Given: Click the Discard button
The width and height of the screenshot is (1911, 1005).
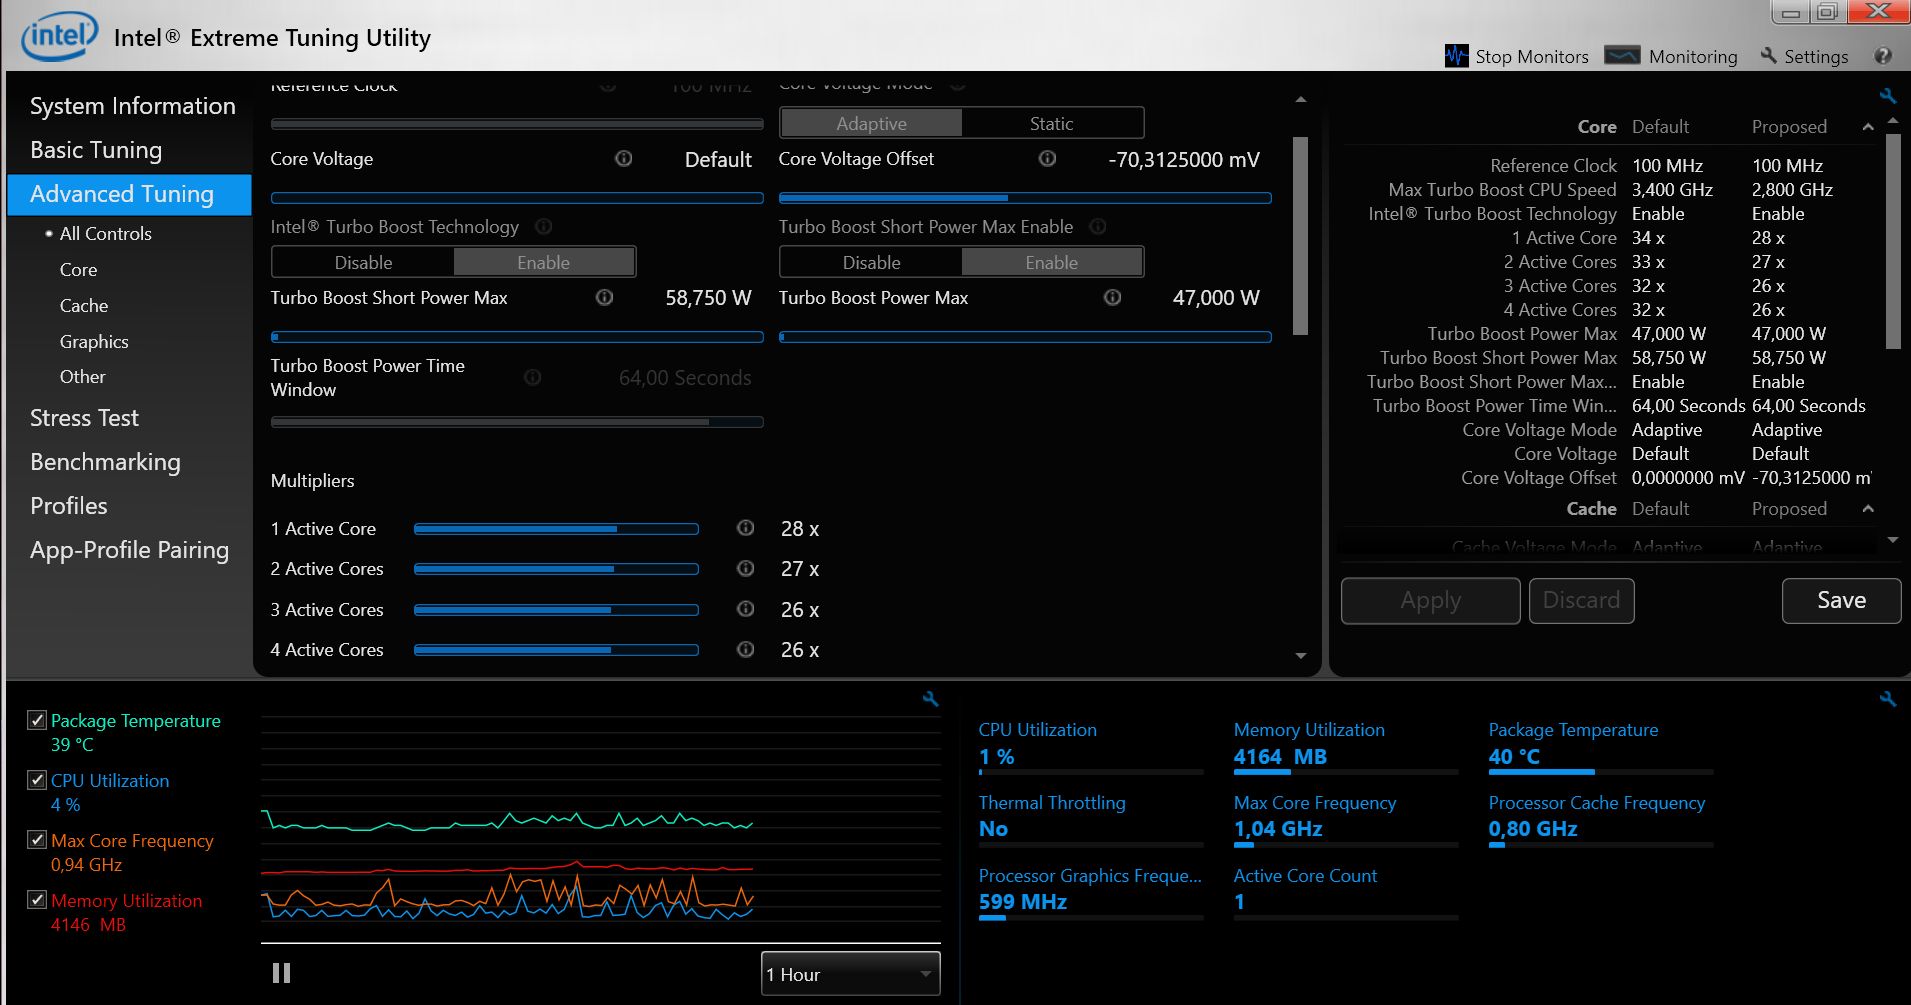Looking at the screenshot, I should click(x=1581, y=600).
